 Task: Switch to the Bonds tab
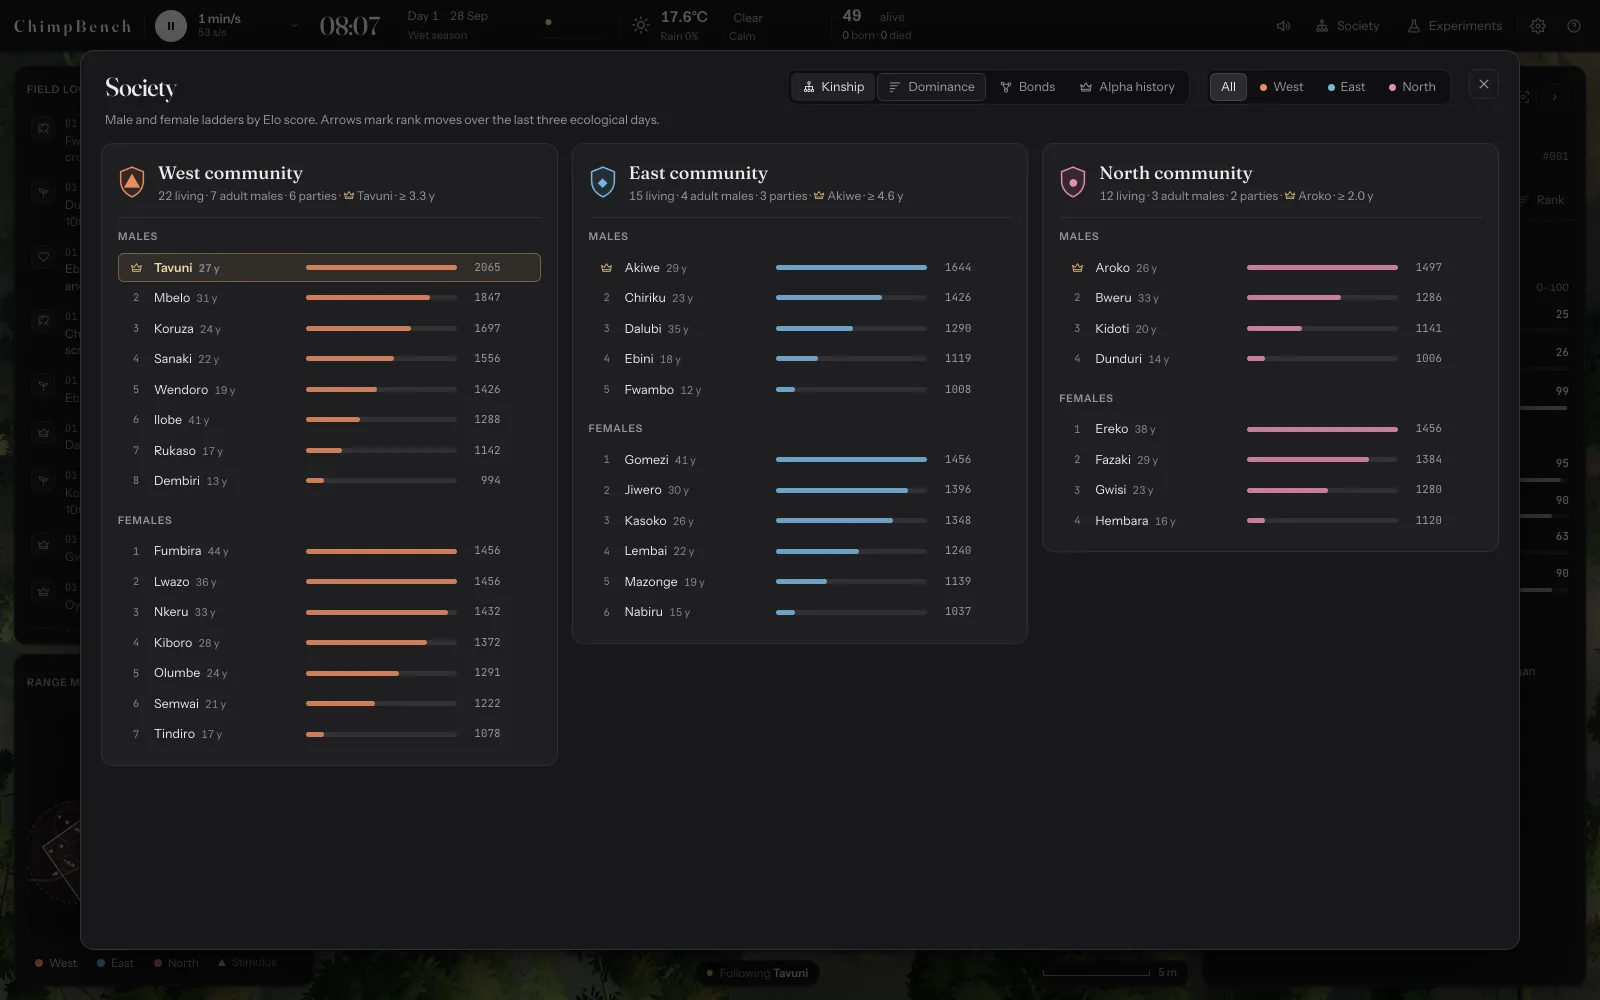click(x=1027, y=87)
